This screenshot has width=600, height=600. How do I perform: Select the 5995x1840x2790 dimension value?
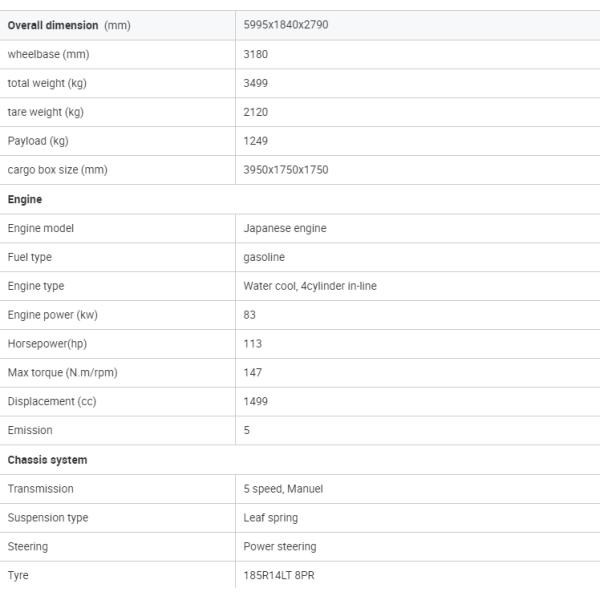tap(286, 25)
